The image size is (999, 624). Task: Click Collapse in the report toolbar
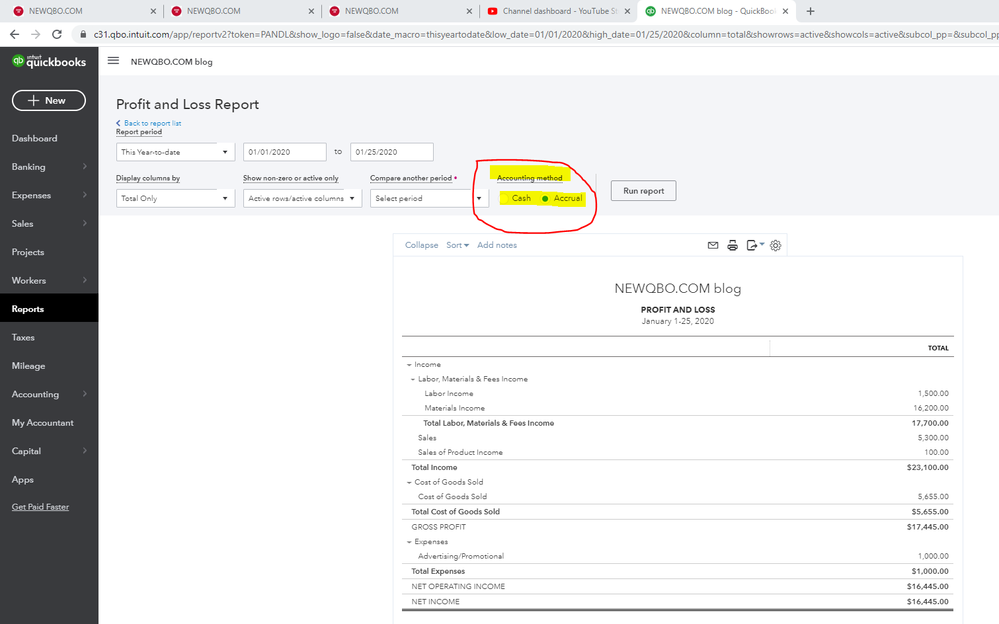point(422,245)
